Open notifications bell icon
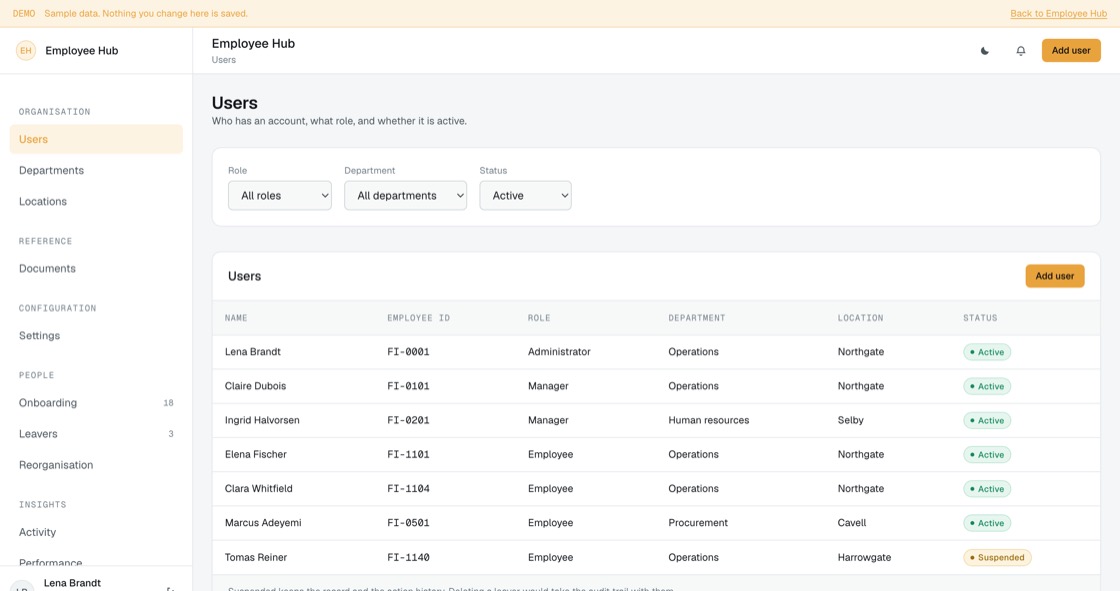Image resolution: width=1120 pixels, height=591 pixels. pyautogui.click(x=1021, y=51)
